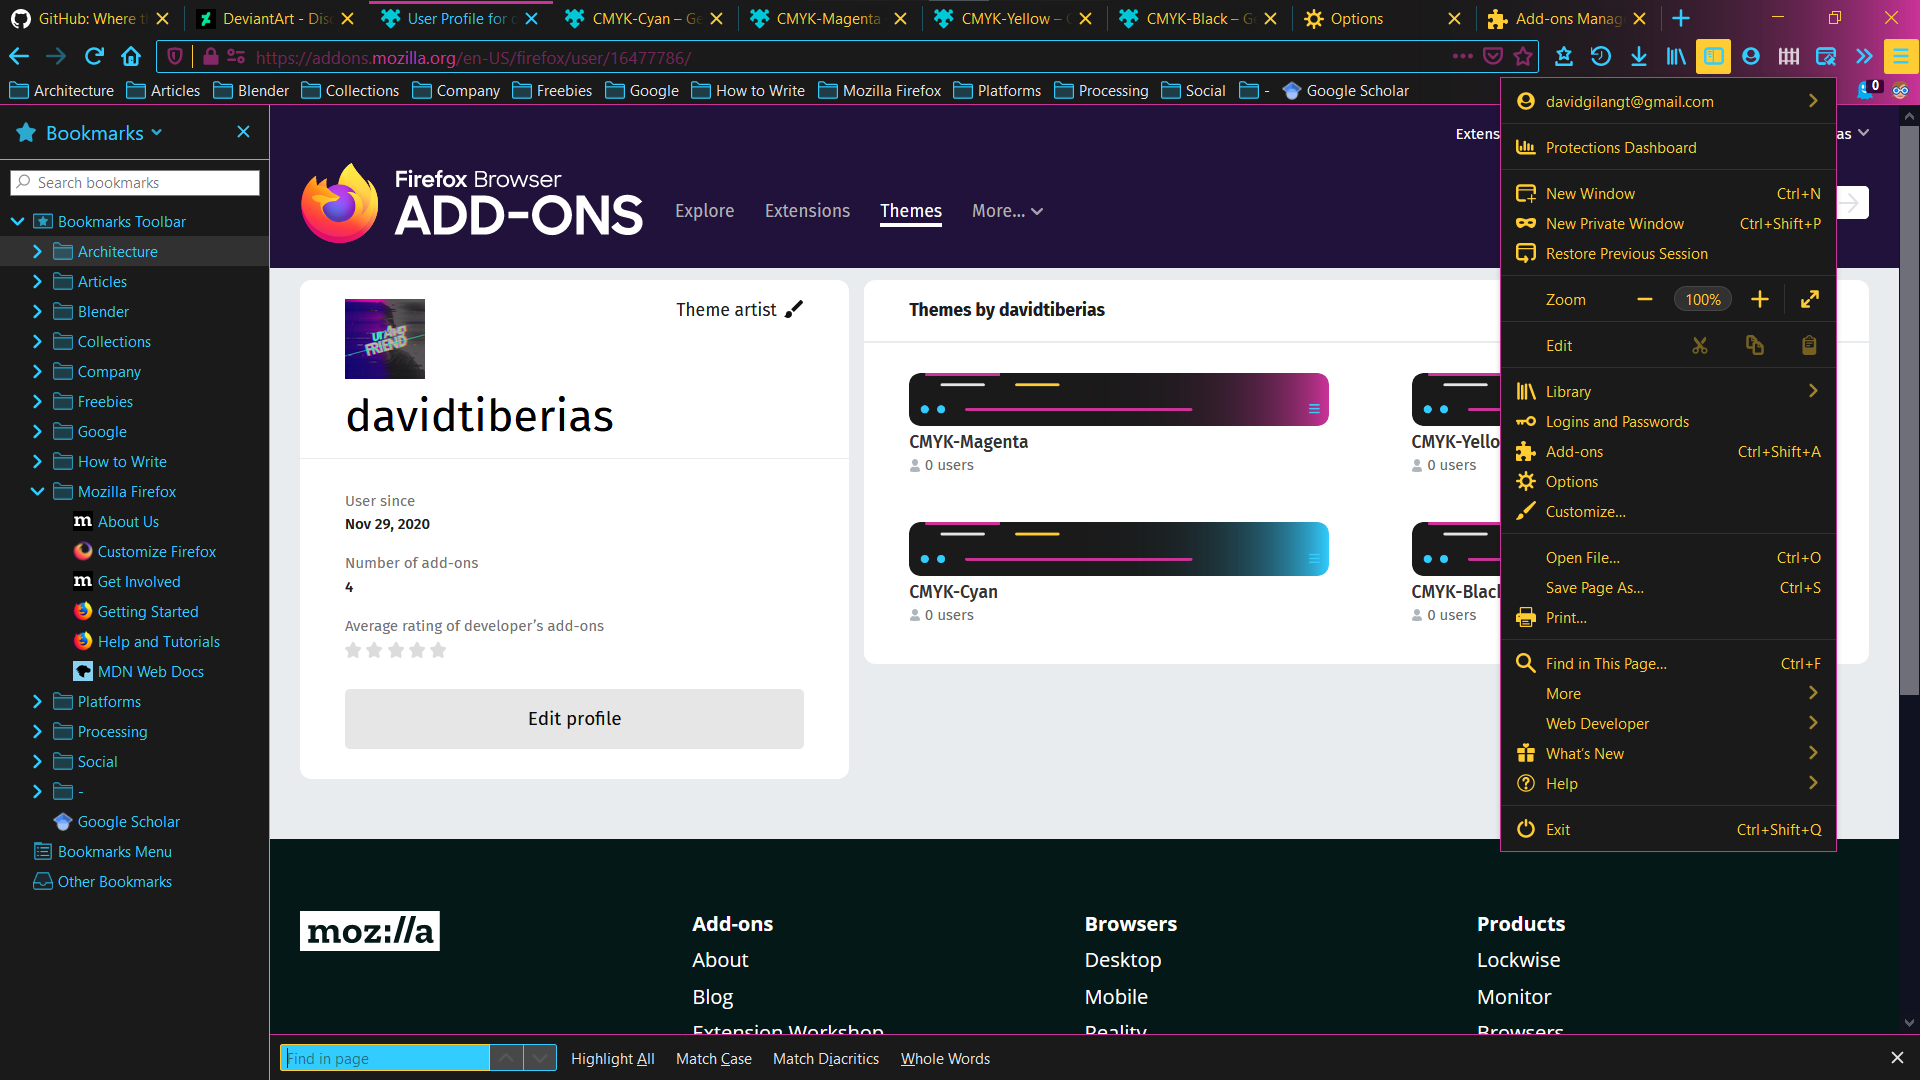Click the Reload page icon
This screenshot has height=1080, width=1920.
point(94,57)
